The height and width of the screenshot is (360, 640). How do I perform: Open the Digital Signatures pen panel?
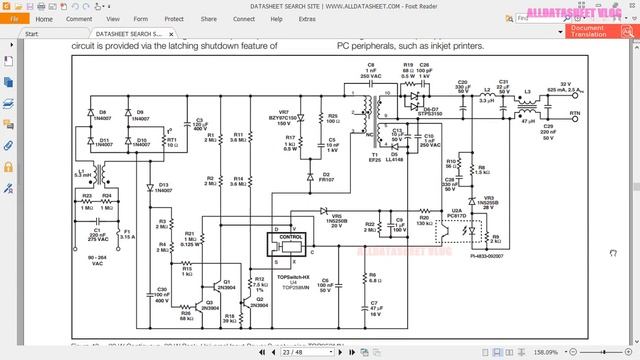tap(8, 188)
